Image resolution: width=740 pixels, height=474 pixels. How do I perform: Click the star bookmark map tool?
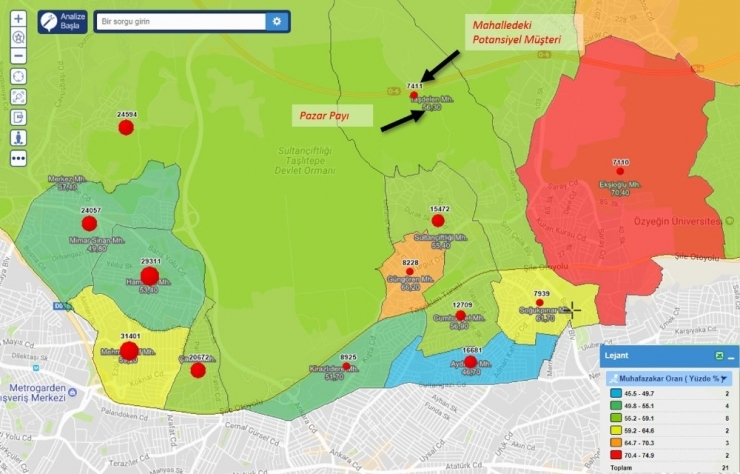18,37
